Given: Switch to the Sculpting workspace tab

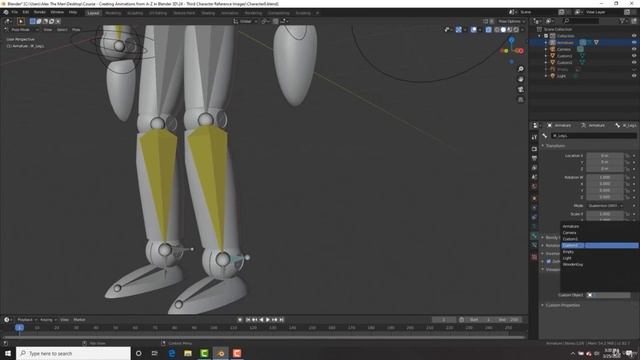Looking at the screenshot, I should click(x=135, y=13).
